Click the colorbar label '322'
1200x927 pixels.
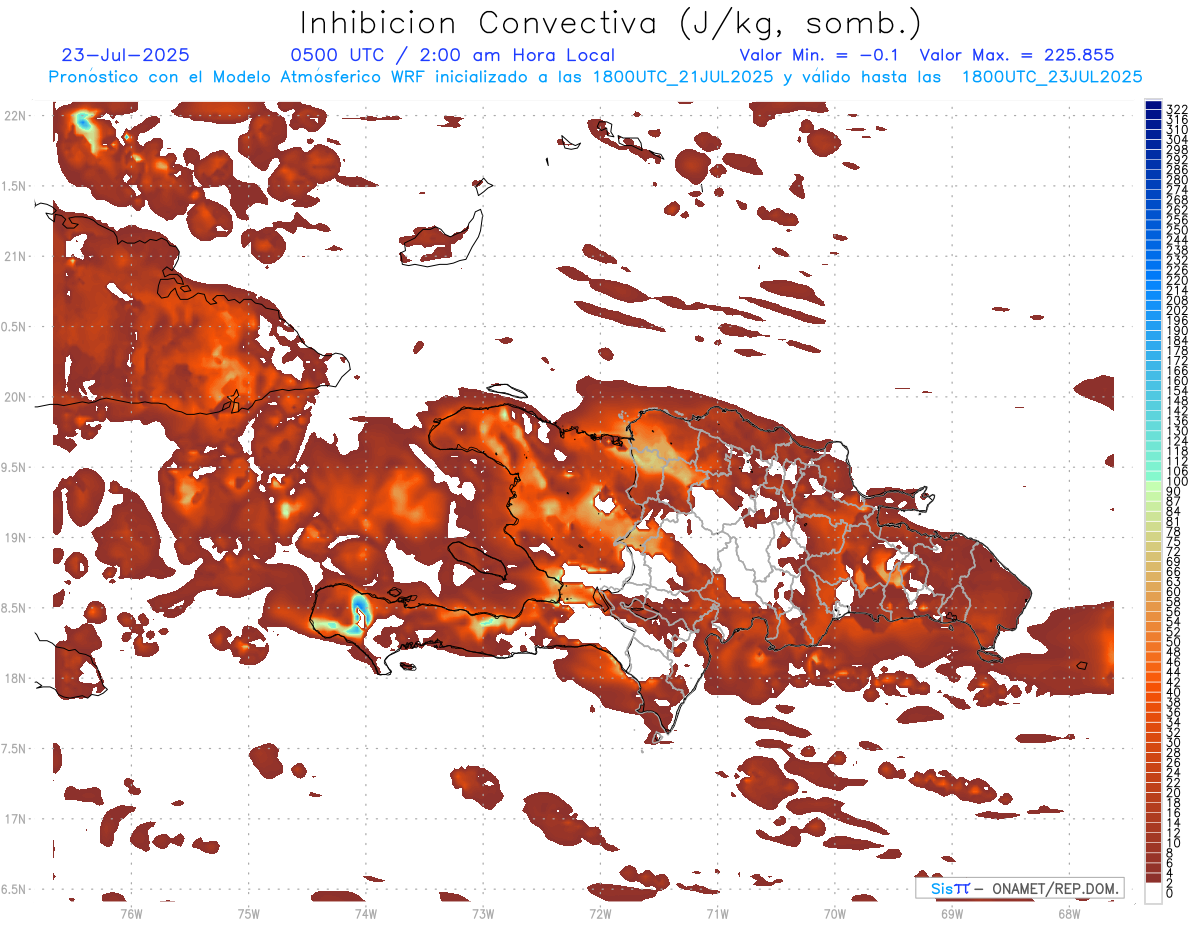tap(1177, 108)
